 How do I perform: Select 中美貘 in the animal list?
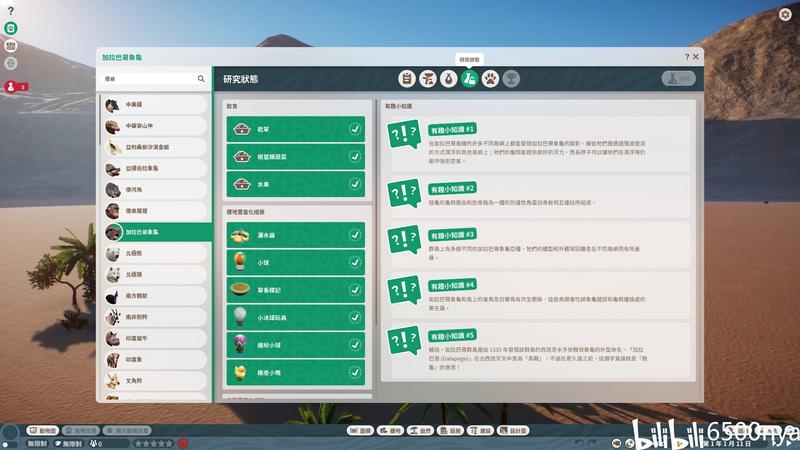pos(156,105)
